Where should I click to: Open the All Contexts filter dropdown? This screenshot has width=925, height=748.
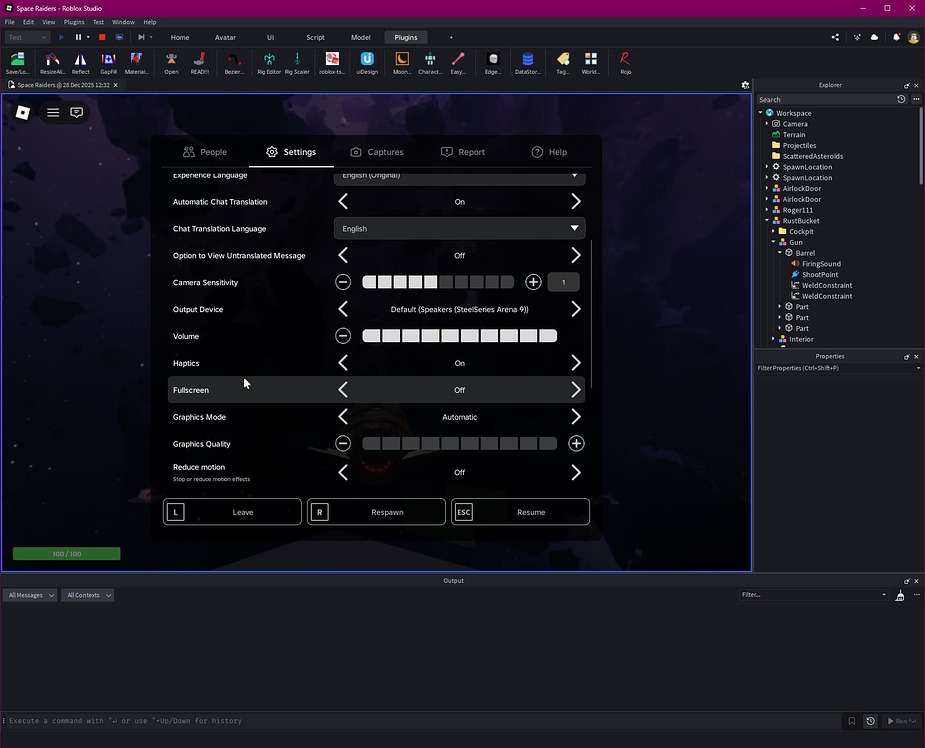click(87, 595)
